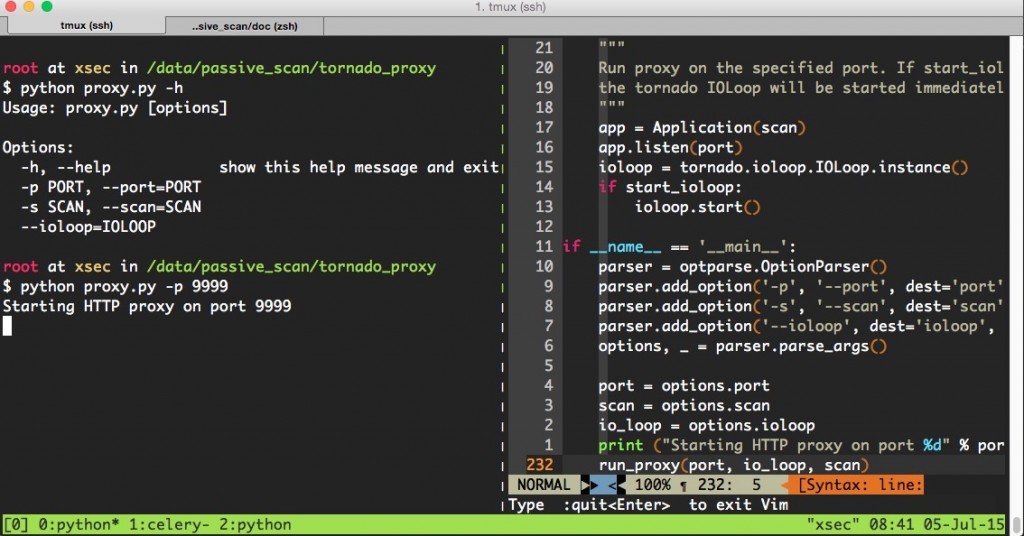Click the yellow minimize window button
This screenshot has height=536, width=1024.
[29, 7]
